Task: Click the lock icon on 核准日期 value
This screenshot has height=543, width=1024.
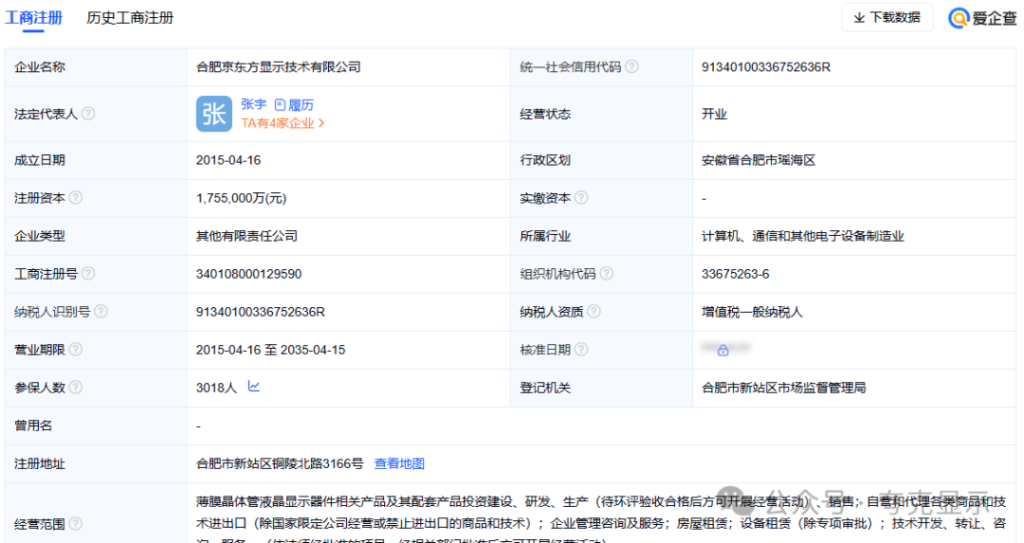Action: coord(723,351)
